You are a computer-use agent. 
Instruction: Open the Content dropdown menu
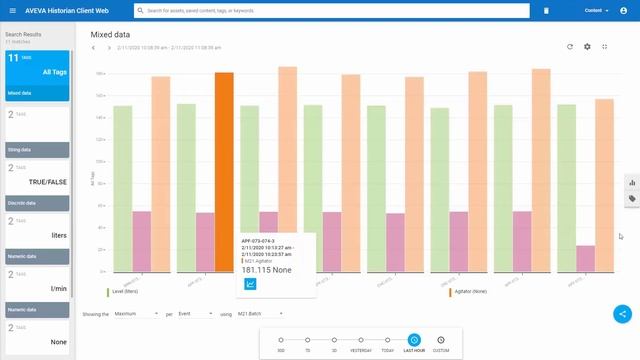tap(596, 11)
